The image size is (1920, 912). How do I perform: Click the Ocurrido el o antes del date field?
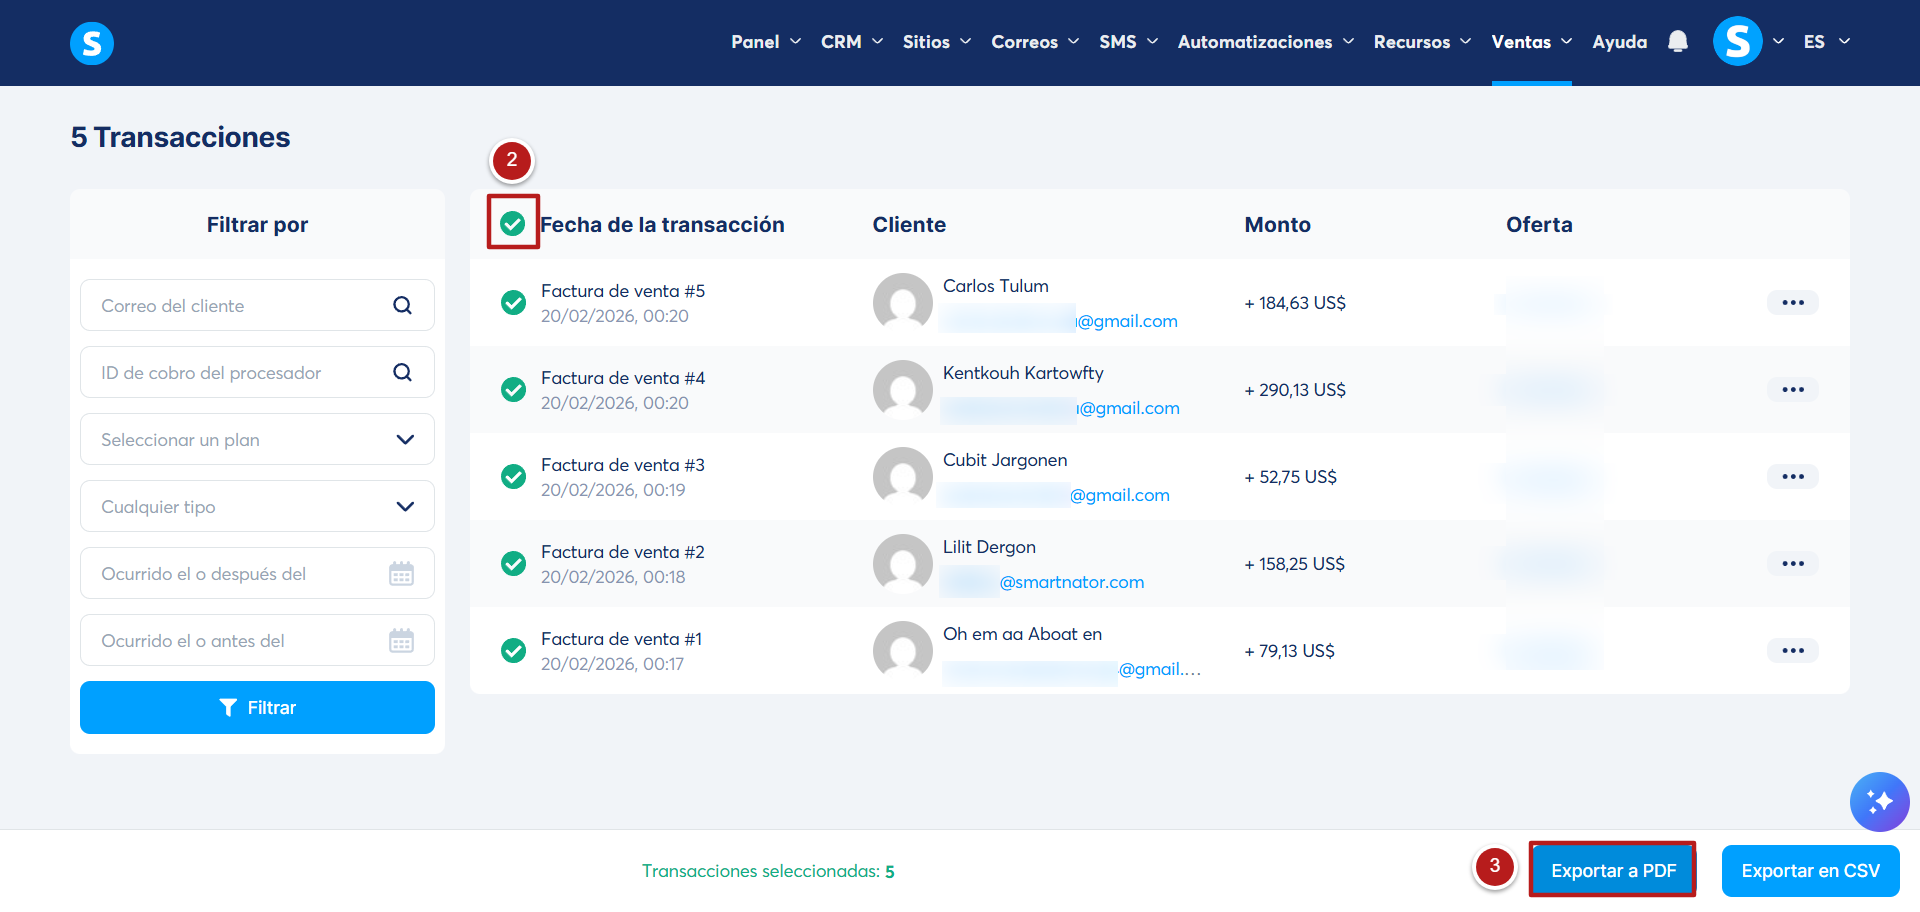click(257, 640)
